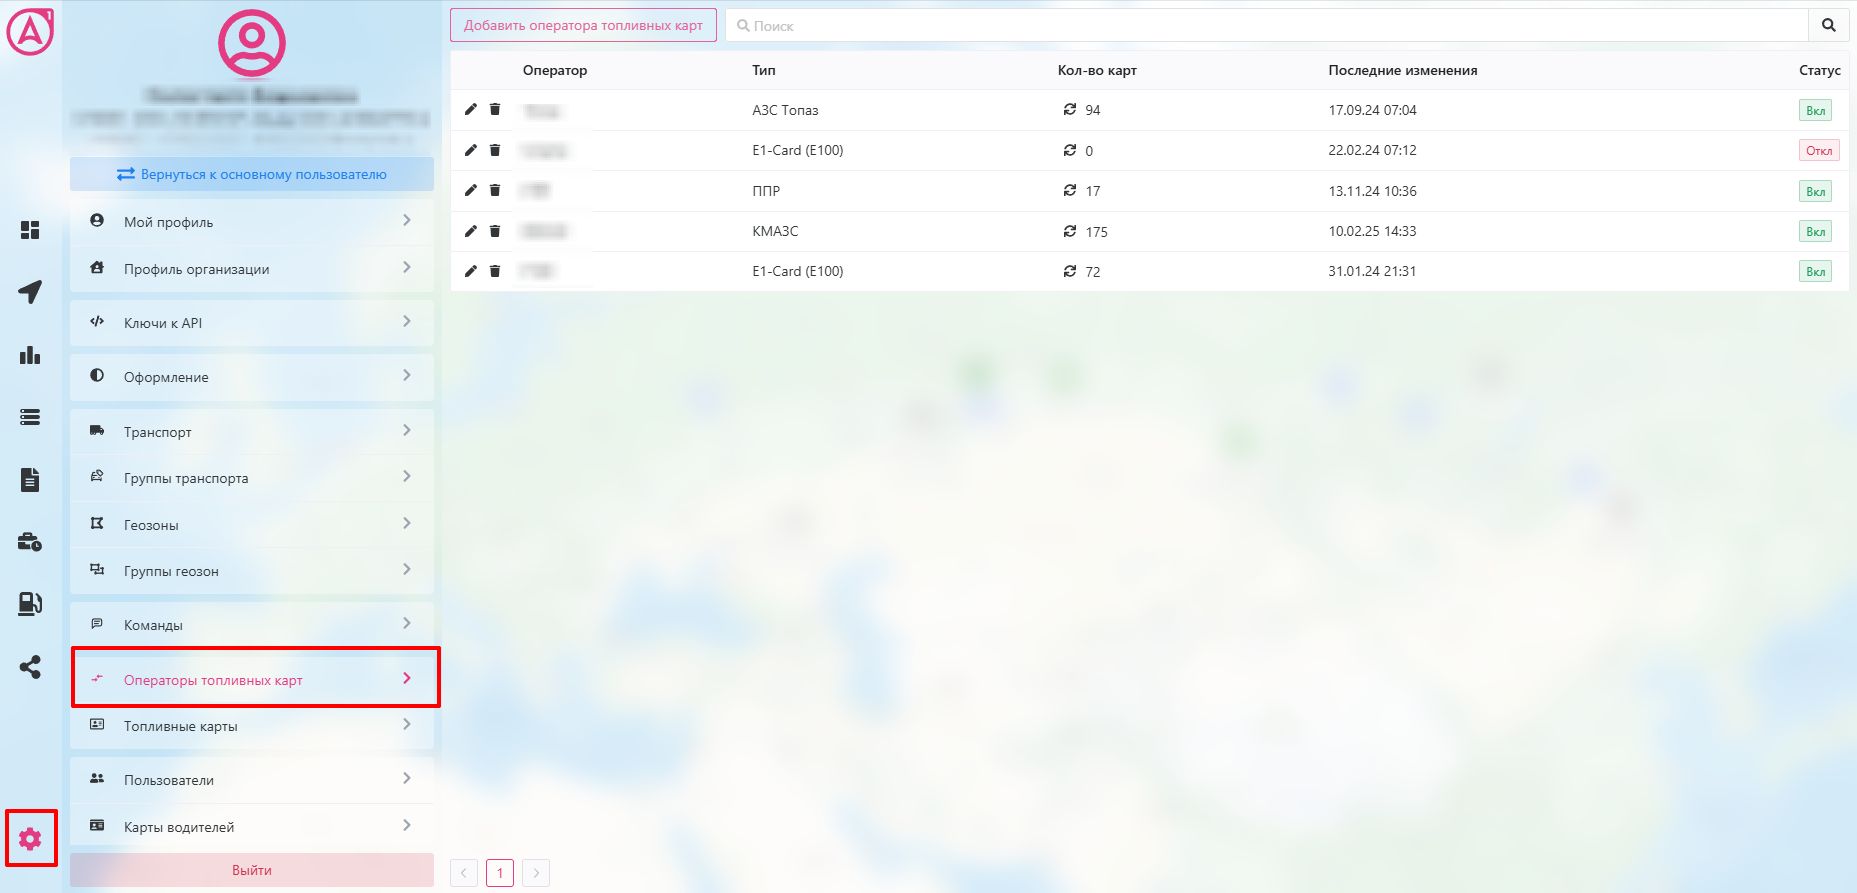Refresh card count for E1-Card with 0

click(x=1069, y=150)
